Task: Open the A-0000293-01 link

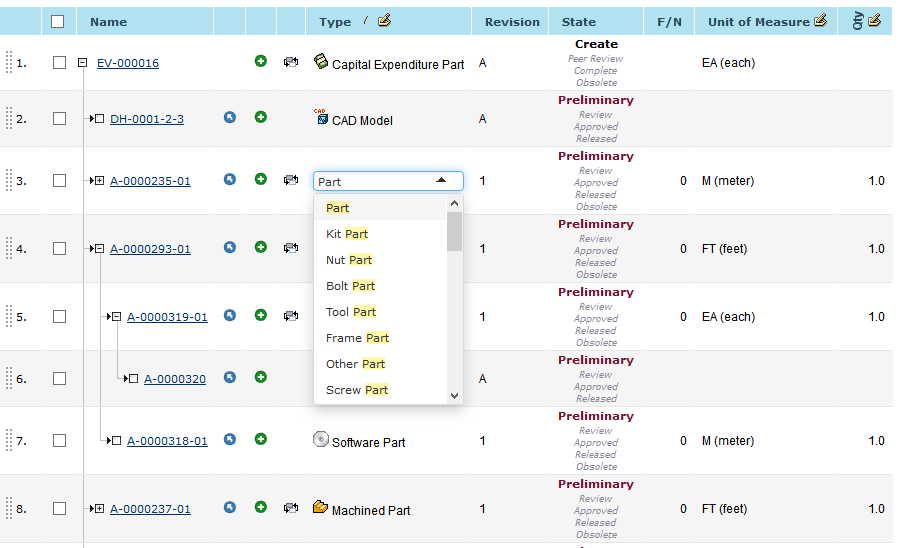Action: 150,249
